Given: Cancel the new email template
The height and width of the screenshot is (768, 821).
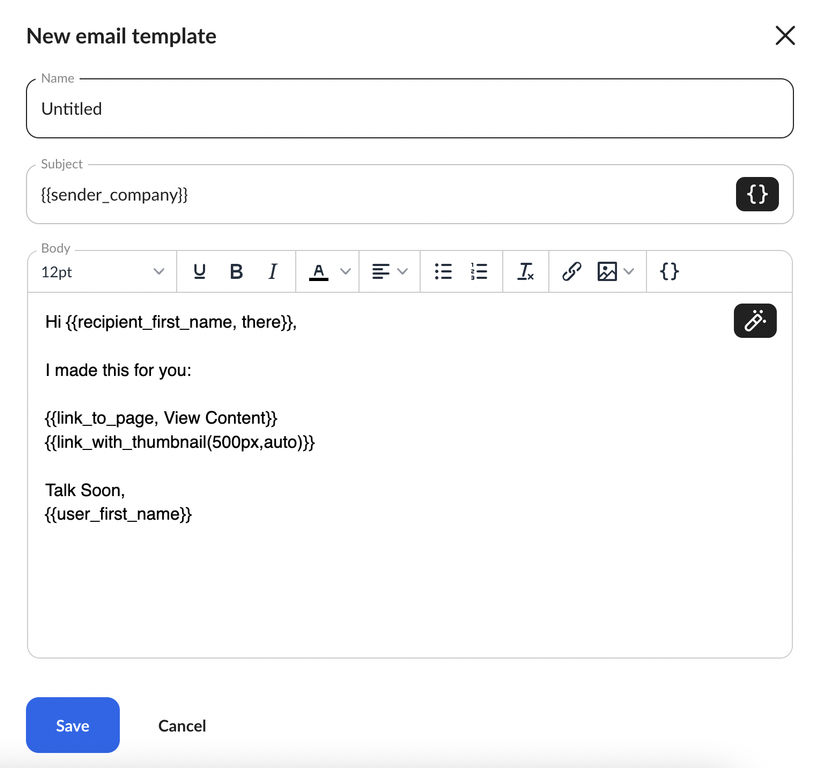Looking at the screenshot, I should (182, 726).
